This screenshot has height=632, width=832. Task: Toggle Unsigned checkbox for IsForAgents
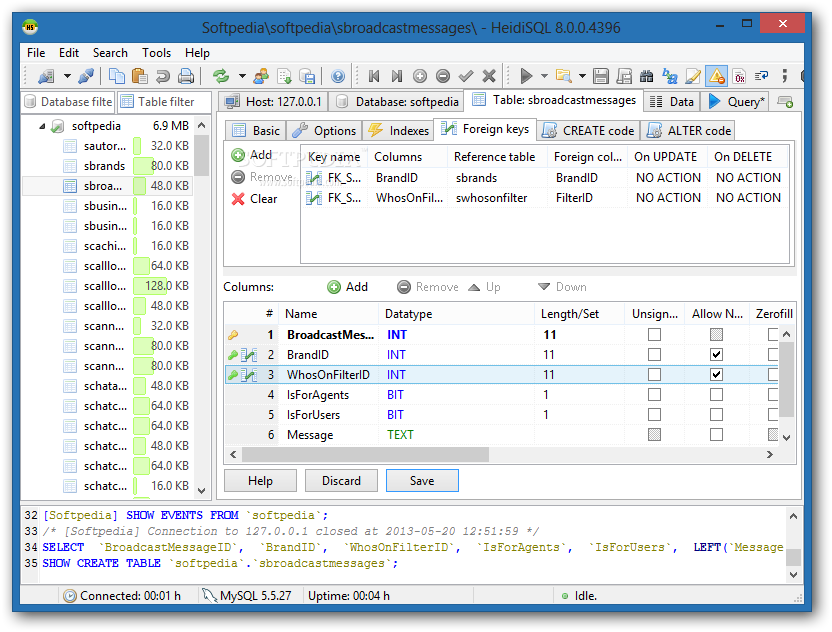pyautogui.click(x=654, y=395)
